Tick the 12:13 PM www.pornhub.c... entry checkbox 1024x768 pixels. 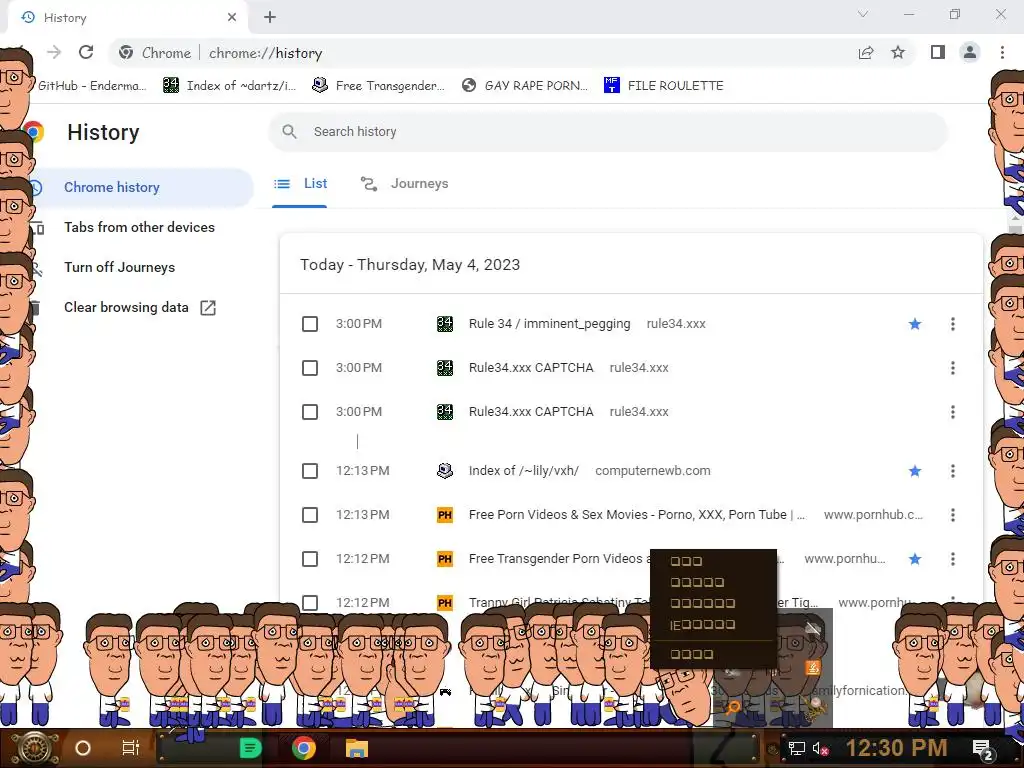pos(310,515)
